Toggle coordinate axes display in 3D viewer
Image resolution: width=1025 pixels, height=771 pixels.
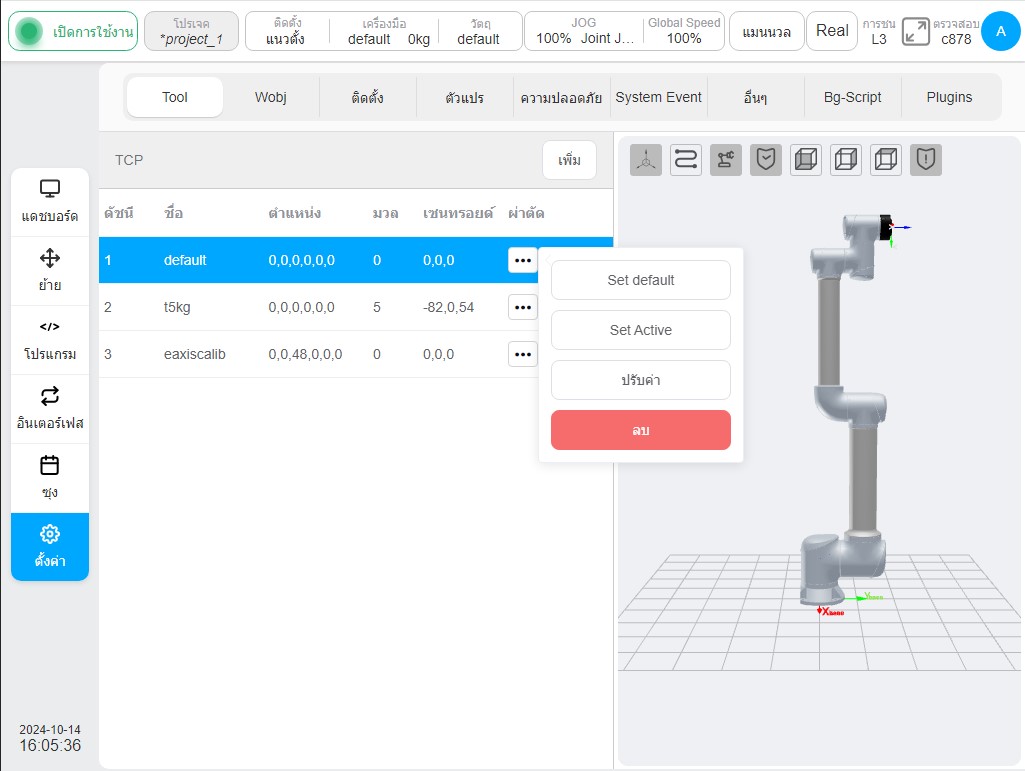pos(646,160)
